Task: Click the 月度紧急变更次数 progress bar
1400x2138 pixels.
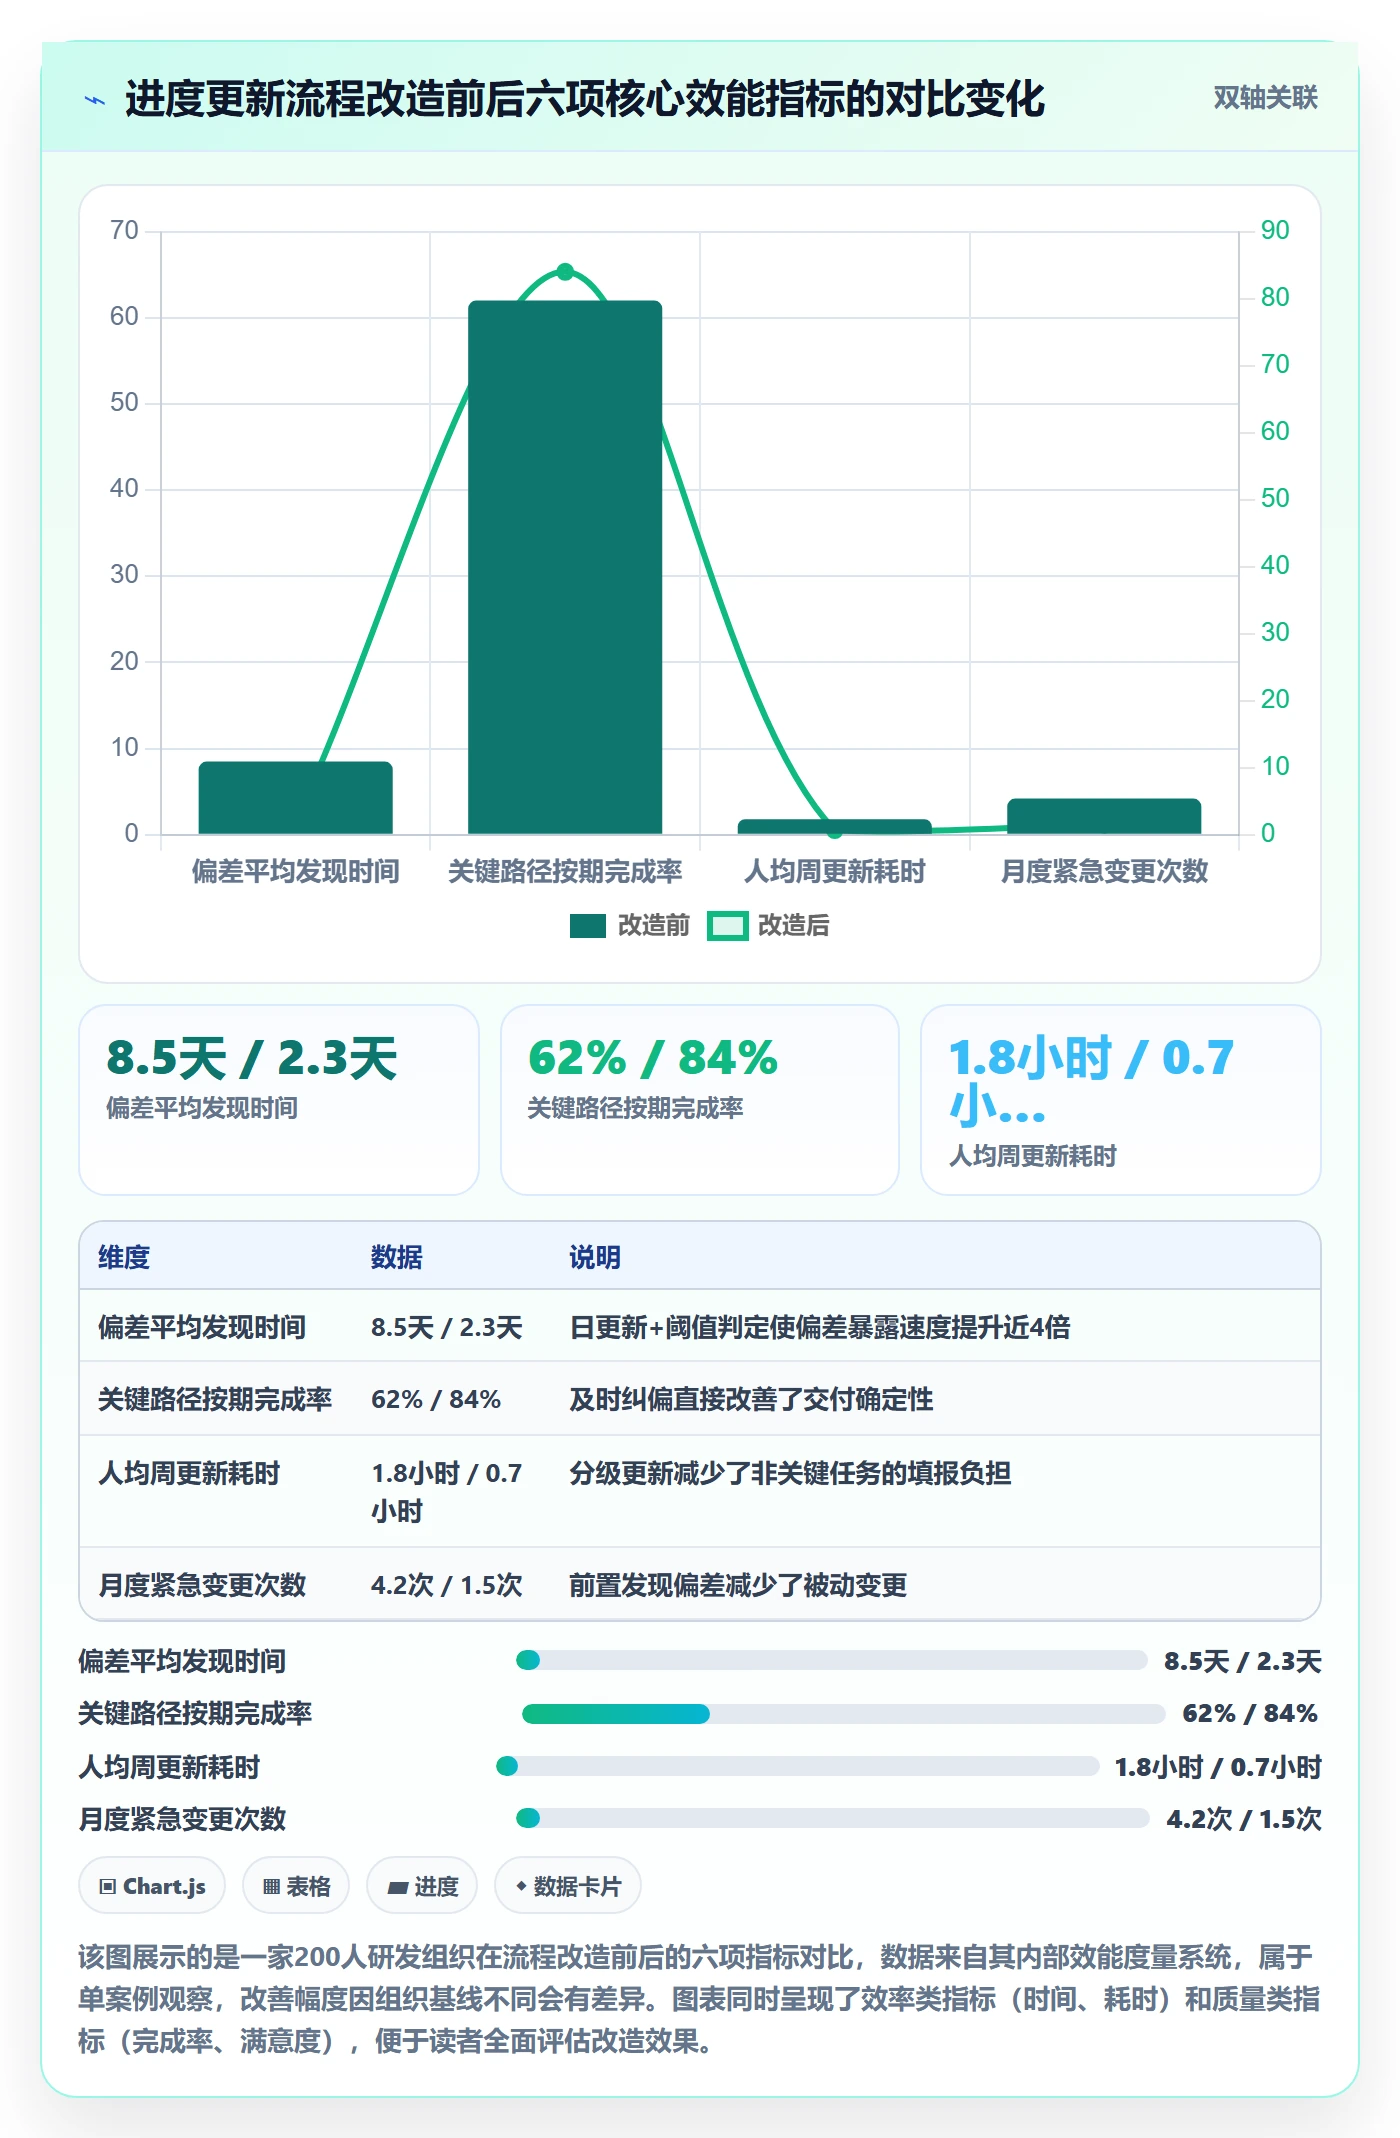Action: [x=832, y=1818]
